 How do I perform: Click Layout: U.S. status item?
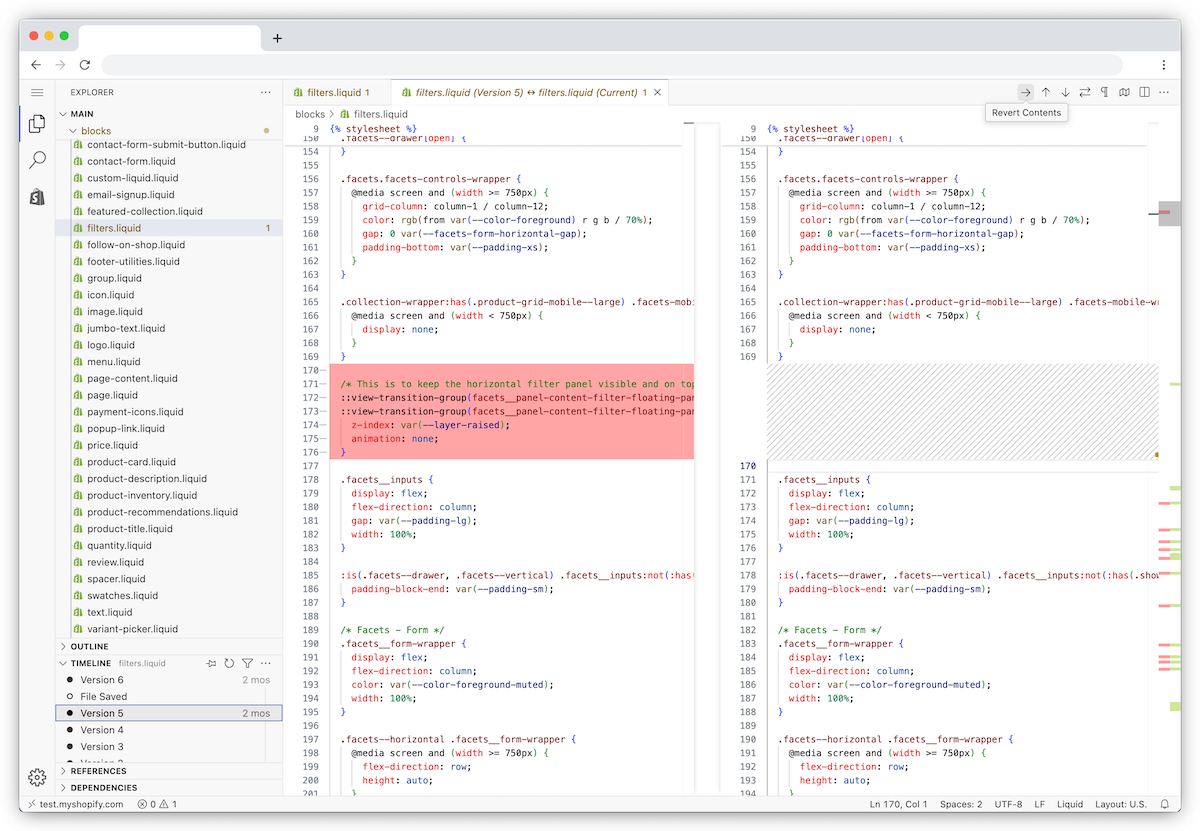coord(1120,804)
